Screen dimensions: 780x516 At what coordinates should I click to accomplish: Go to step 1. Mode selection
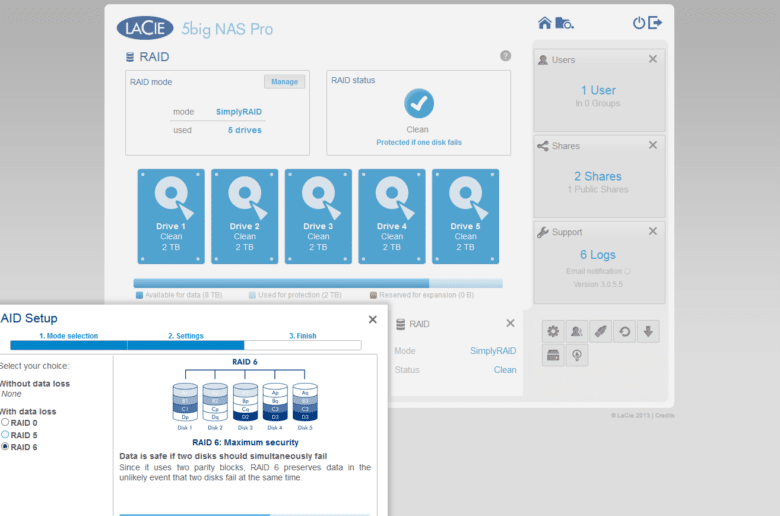69,336
